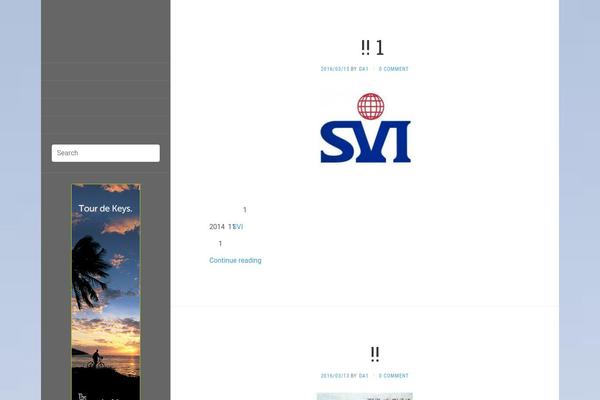600x400 pixels.
Task: Click the Search input field in sidebar
Action: [x=106, y=153]
